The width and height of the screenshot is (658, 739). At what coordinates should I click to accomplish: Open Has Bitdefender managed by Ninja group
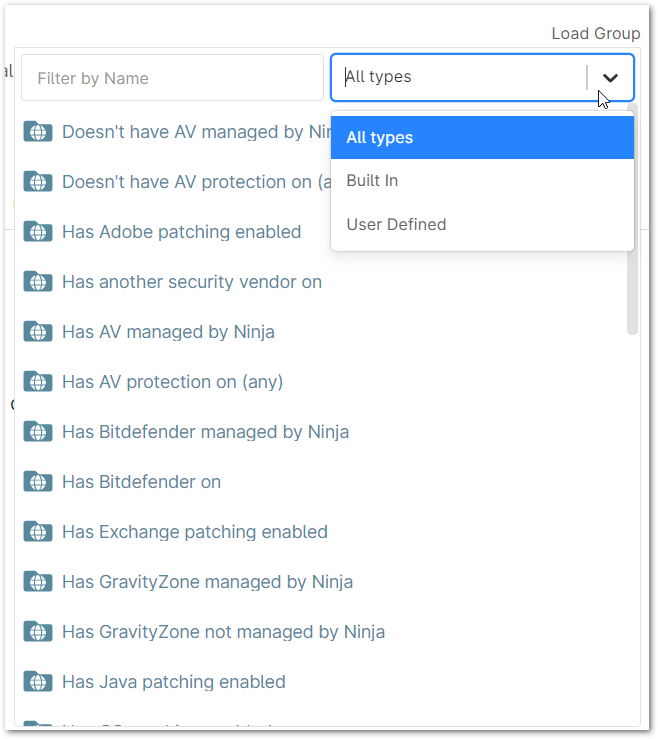205,432
